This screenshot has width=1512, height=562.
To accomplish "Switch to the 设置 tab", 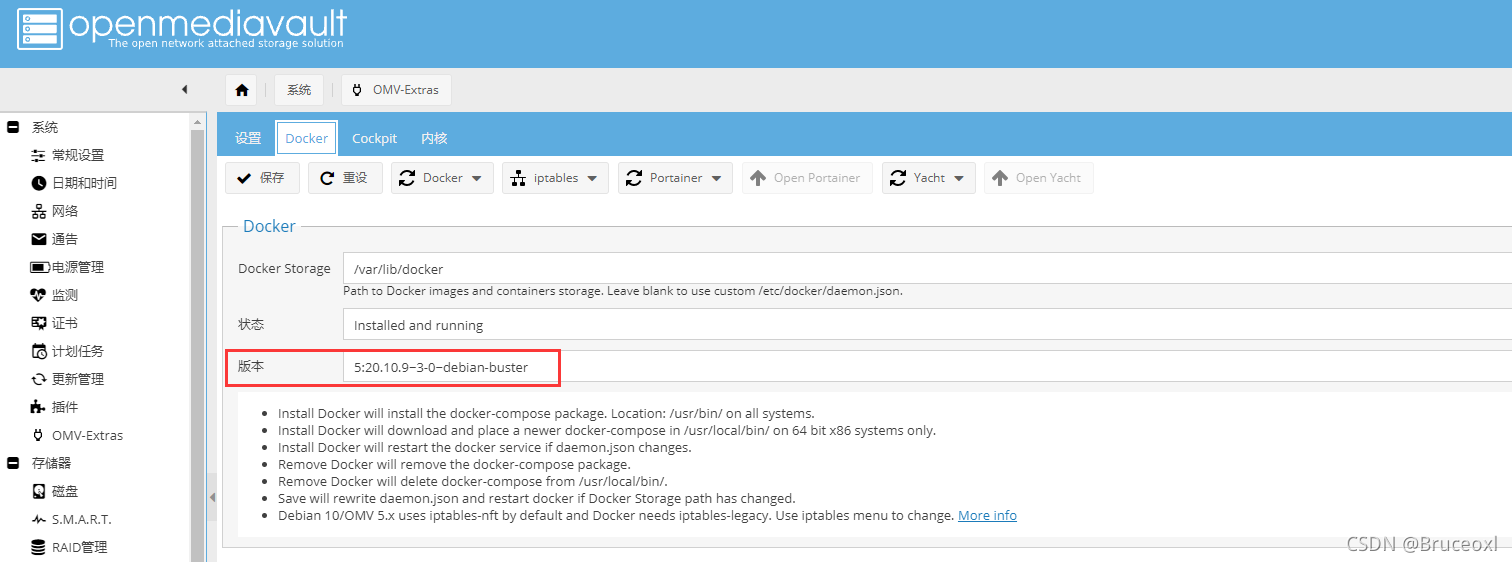I will [x=248, y=138].
